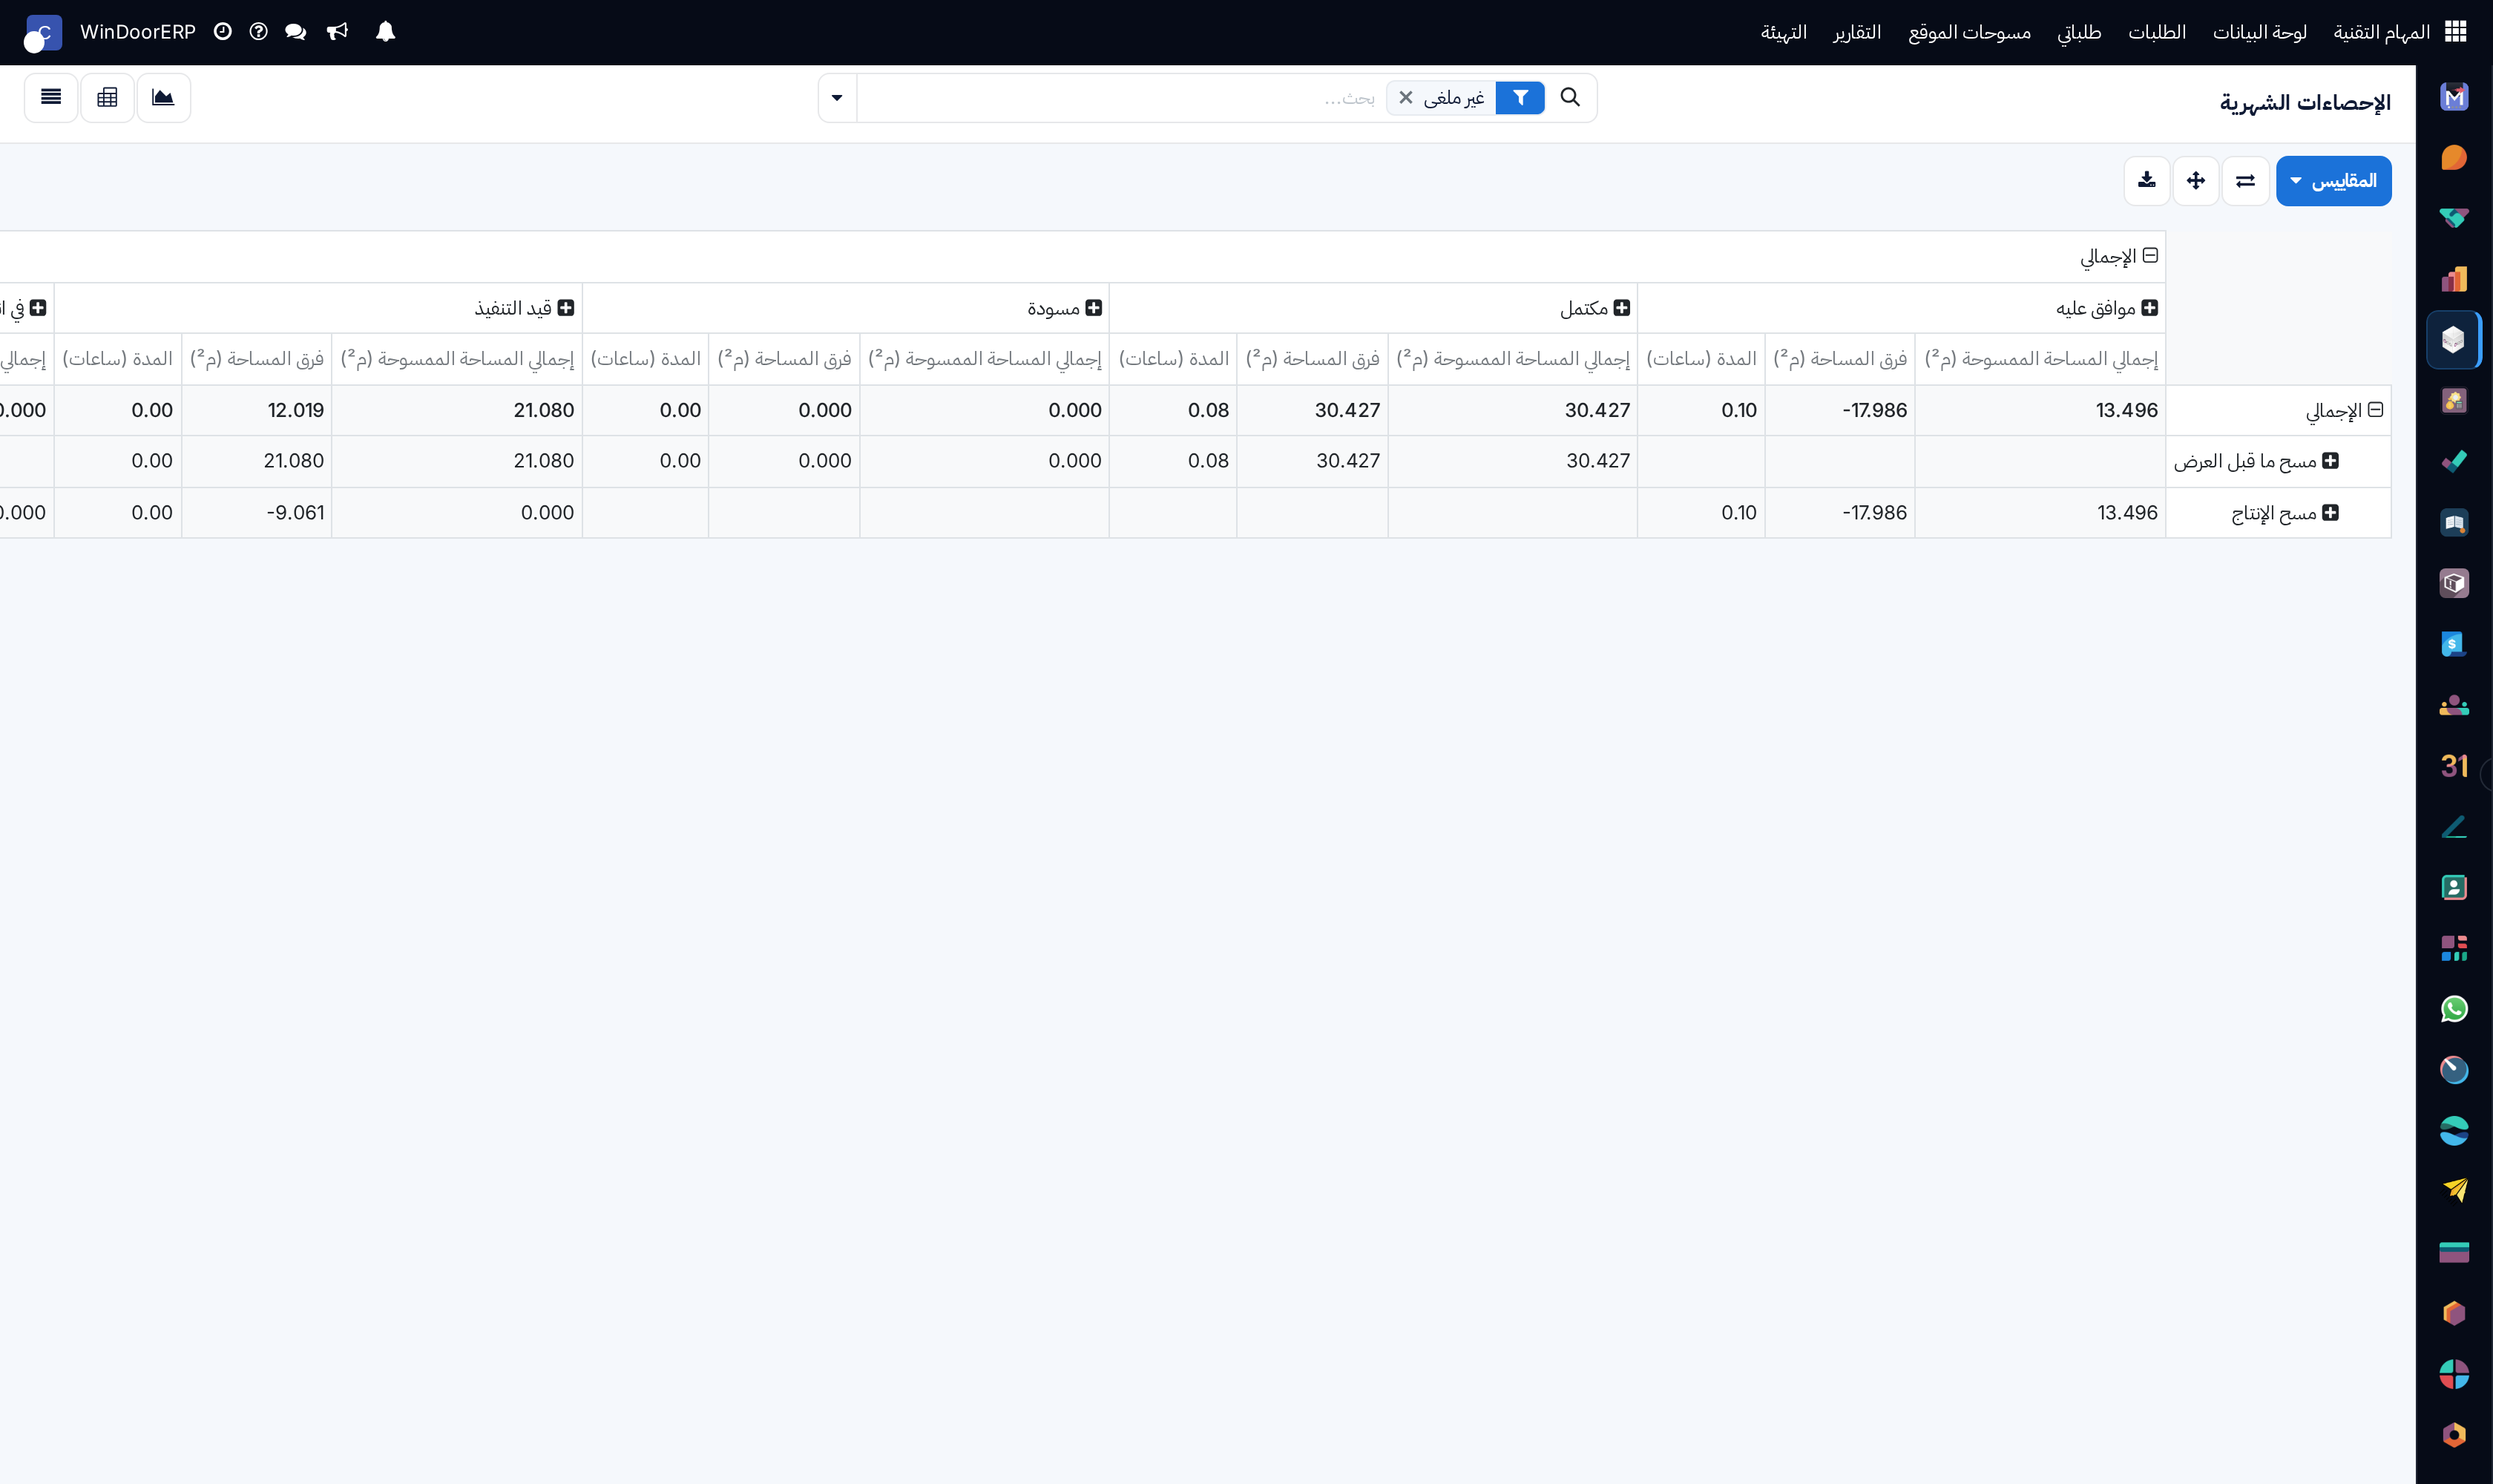The image size is (2493, 1484).
Task: Switch to pivot table view icon
Action: [107, 98]
